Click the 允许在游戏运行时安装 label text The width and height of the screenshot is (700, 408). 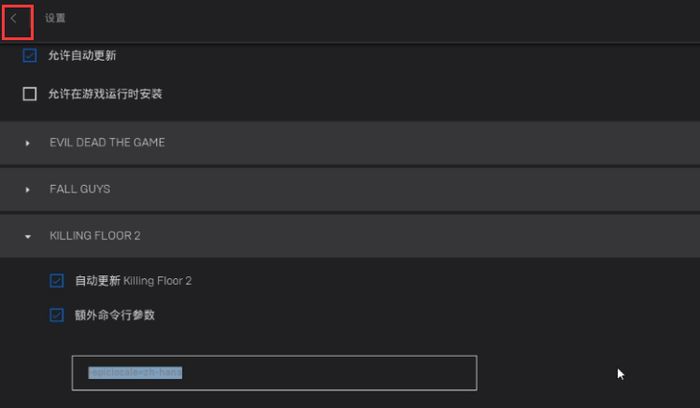coord(105,94)
